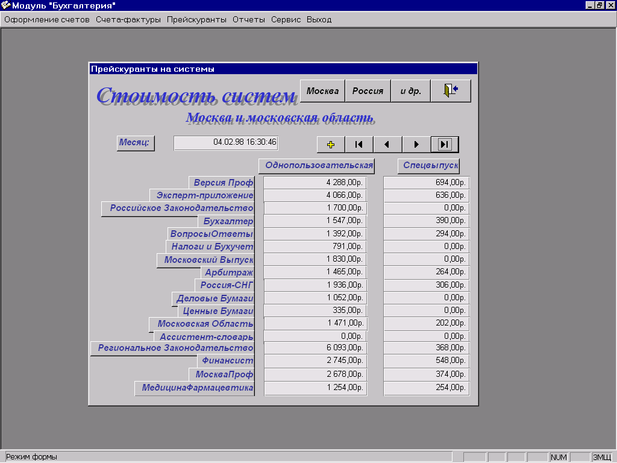The height and width of the screenshot is (463, 617).
Task: Click the 694,00р. Спецвыпуск field
Action: click(427, 183)
